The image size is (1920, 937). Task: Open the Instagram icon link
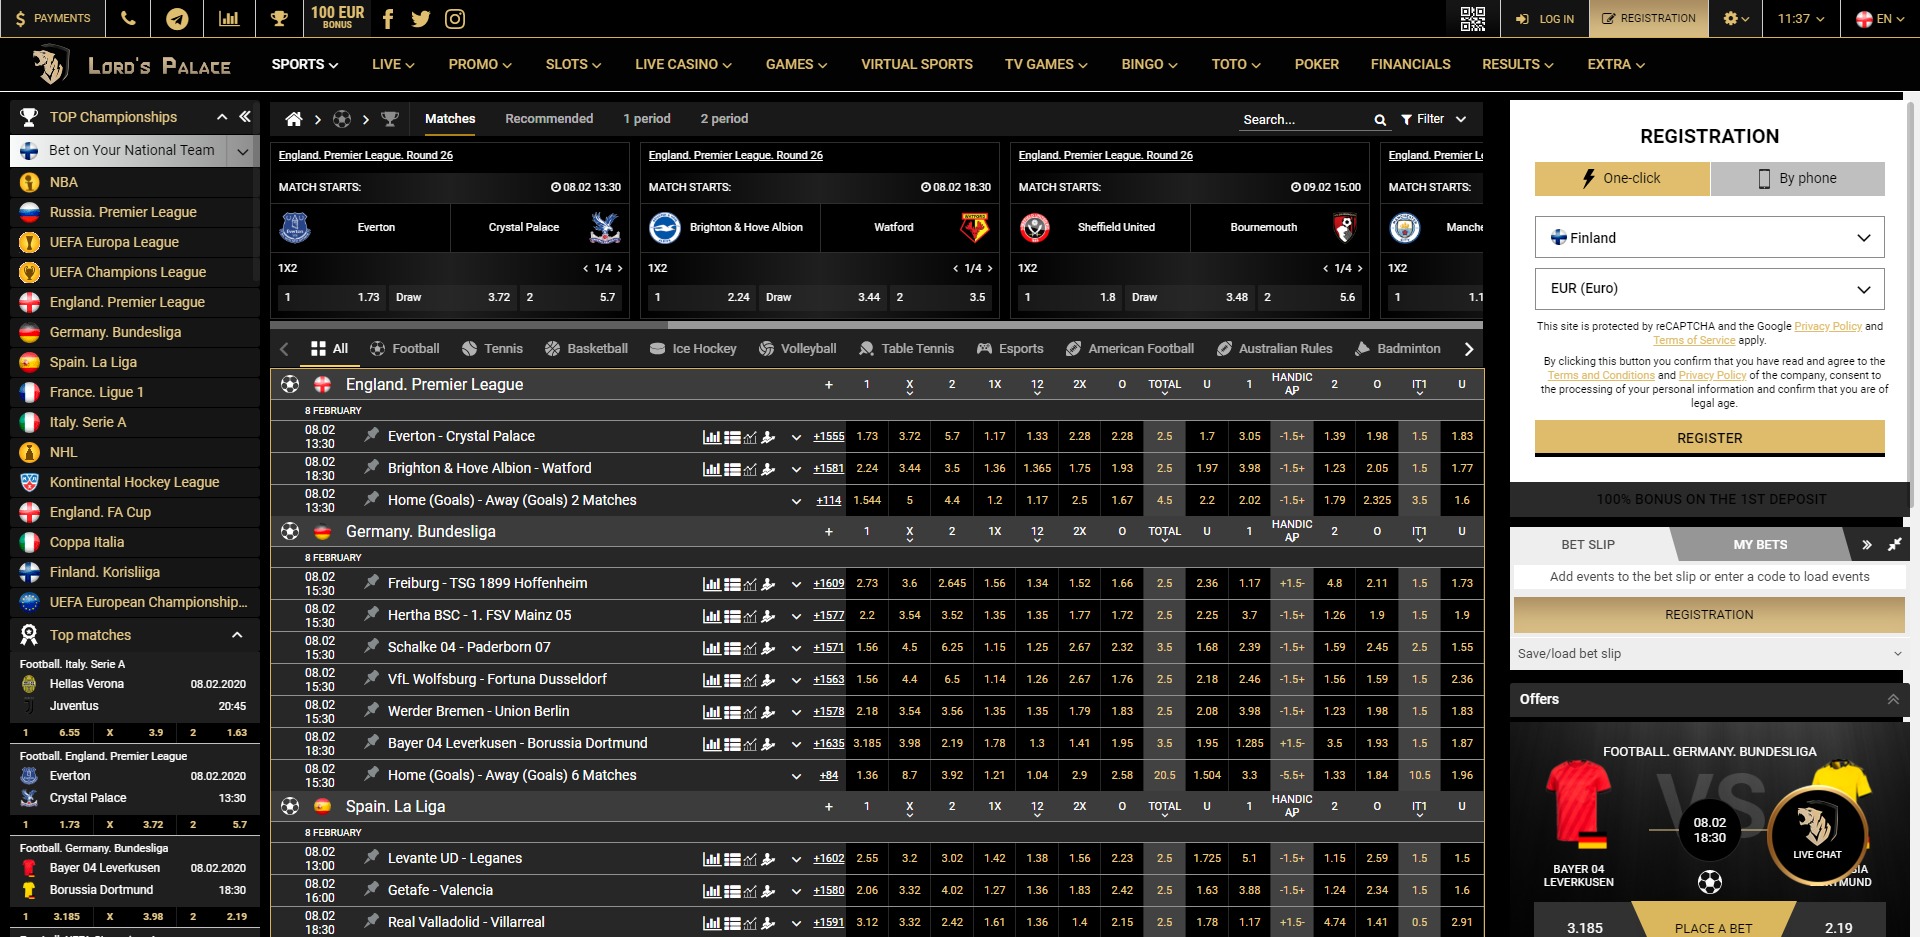454,19
